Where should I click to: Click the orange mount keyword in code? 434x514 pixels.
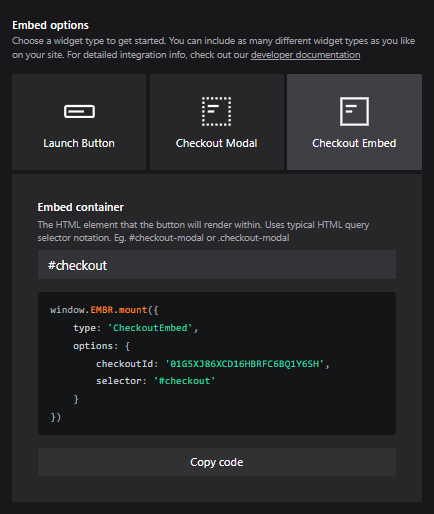[133, 310]
